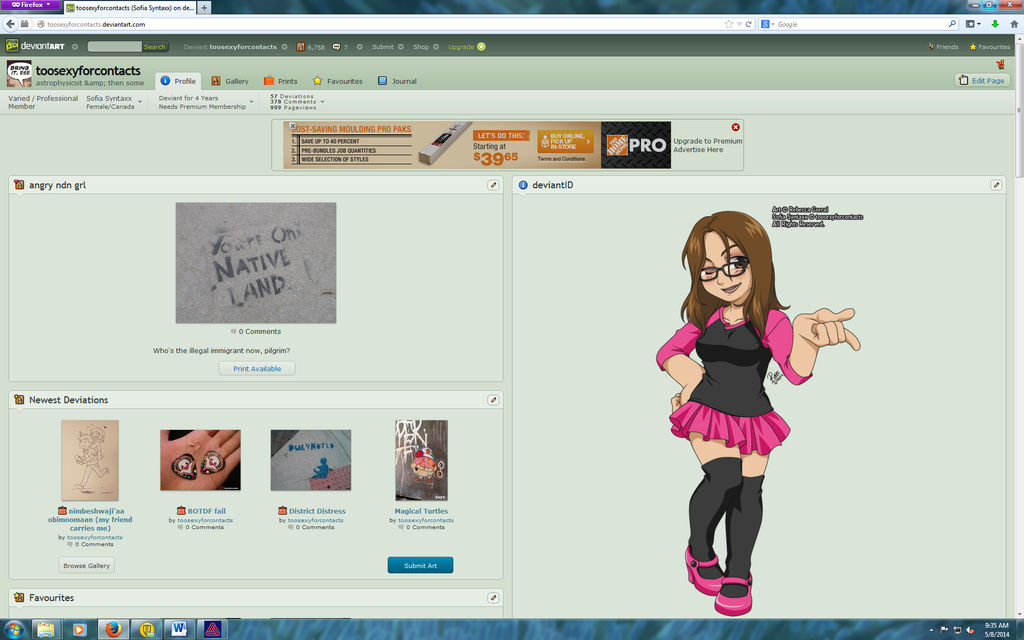1024x640 pixels.
Task: Focus the deviantART search field
Action: tap(114, 46)
